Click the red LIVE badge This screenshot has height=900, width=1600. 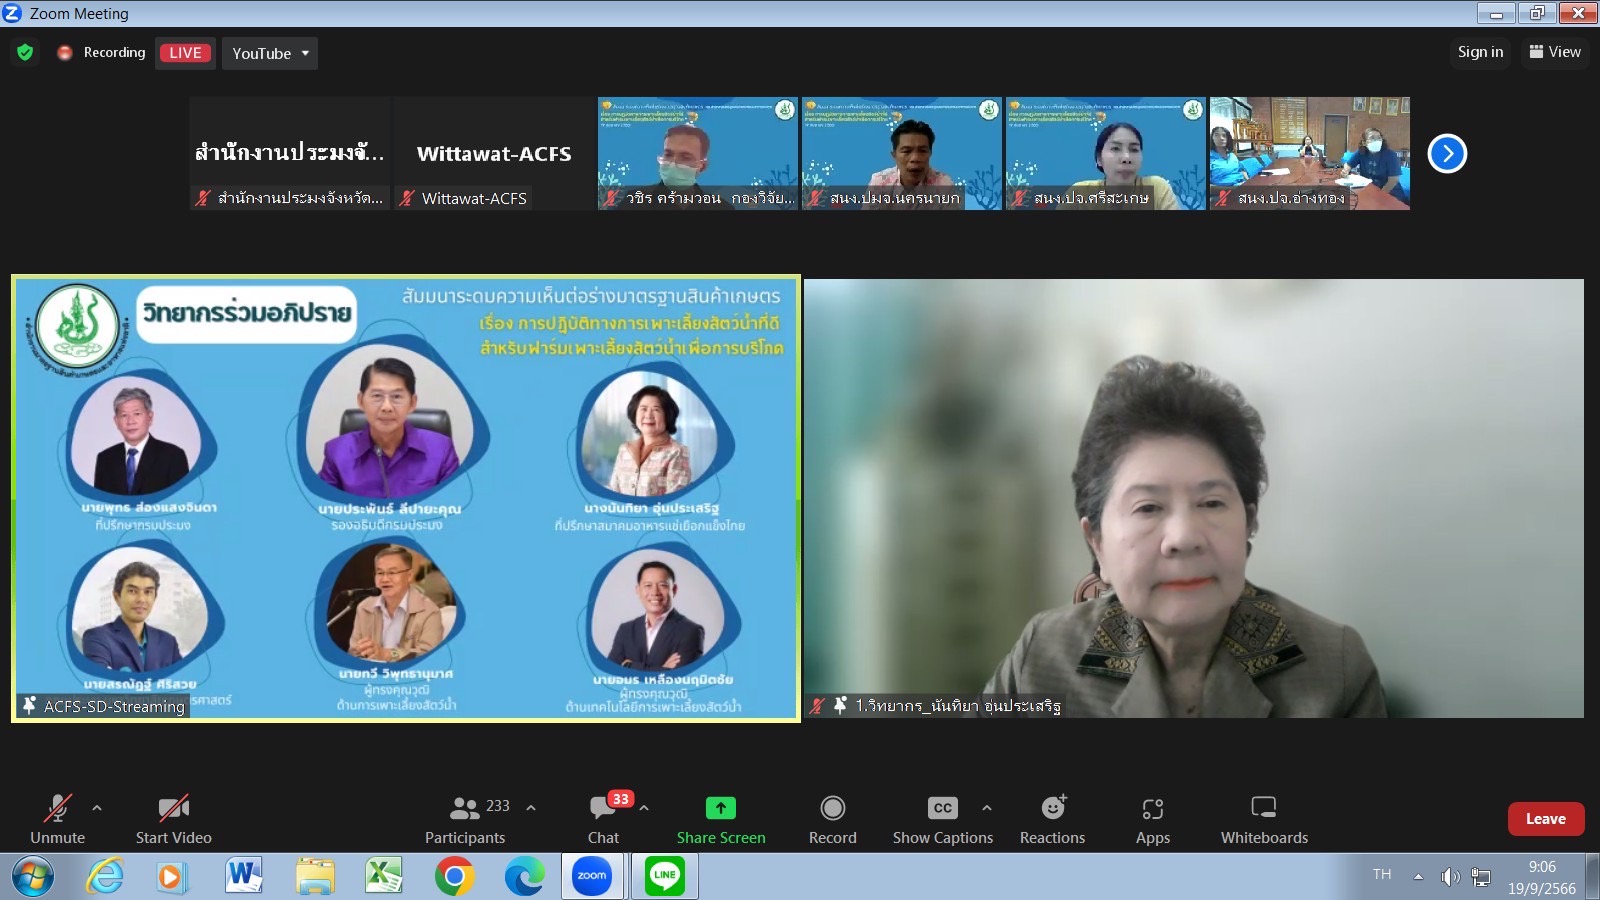tap(185, 53)
